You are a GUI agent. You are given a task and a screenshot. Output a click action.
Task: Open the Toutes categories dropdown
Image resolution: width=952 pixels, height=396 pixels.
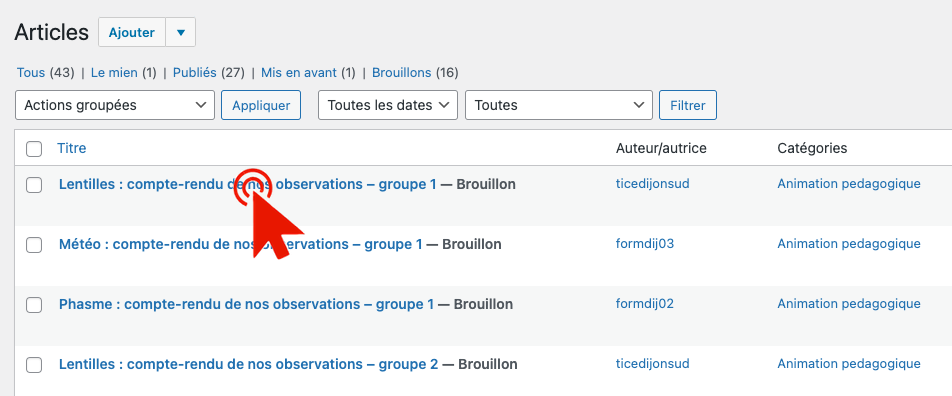pos(559,105)
